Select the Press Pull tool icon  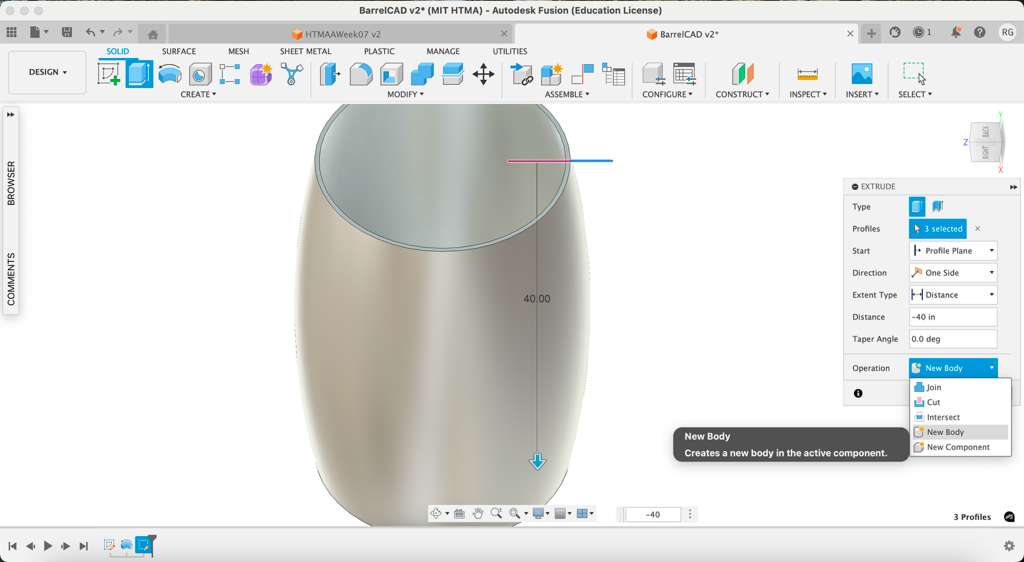point(330,74)
